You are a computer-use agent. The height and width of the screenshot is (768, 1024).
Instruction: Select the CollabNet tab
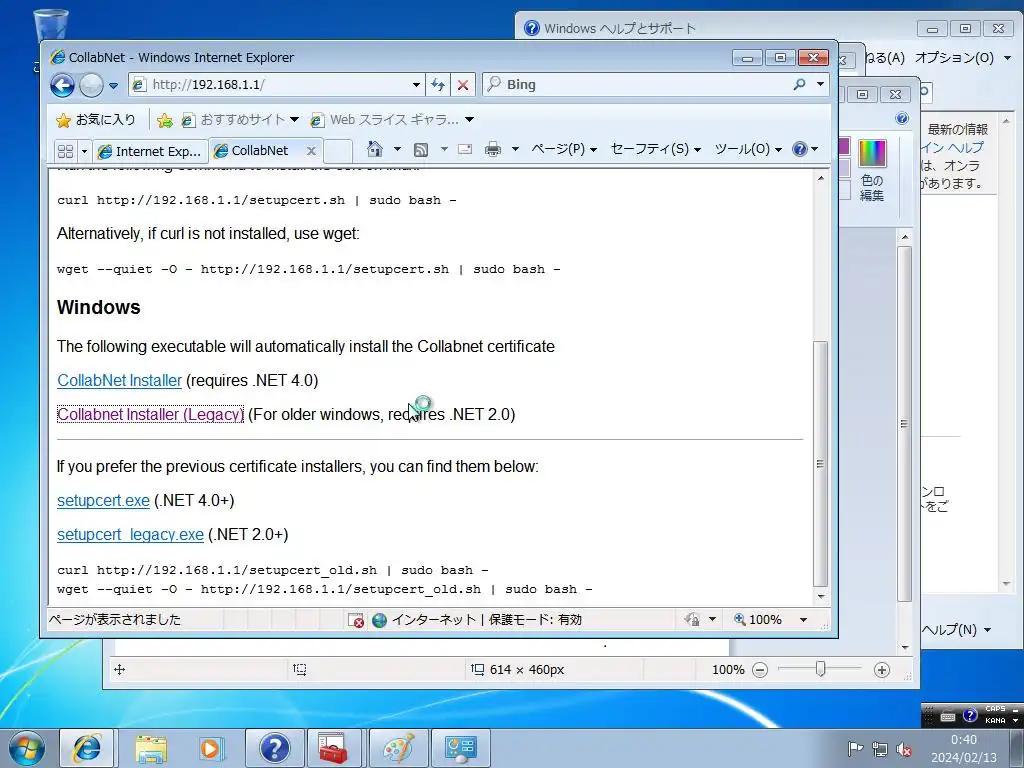point(260,151)
